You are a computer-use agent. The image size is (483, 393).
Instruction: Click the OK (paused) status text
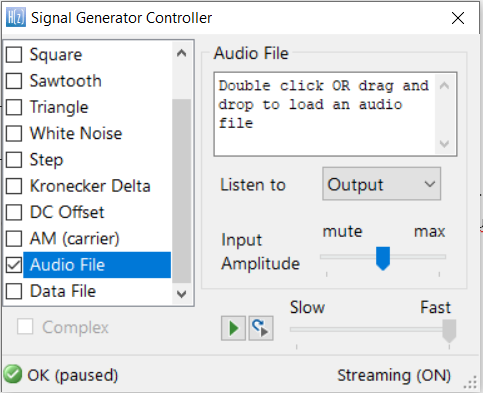pyautogui.click(x=73, y=376)
